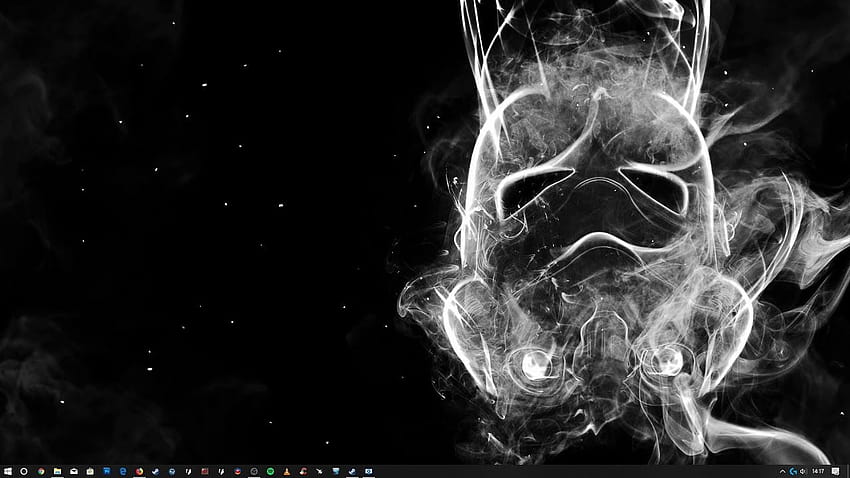Open File Explorer folder icon

click(57, 471)
